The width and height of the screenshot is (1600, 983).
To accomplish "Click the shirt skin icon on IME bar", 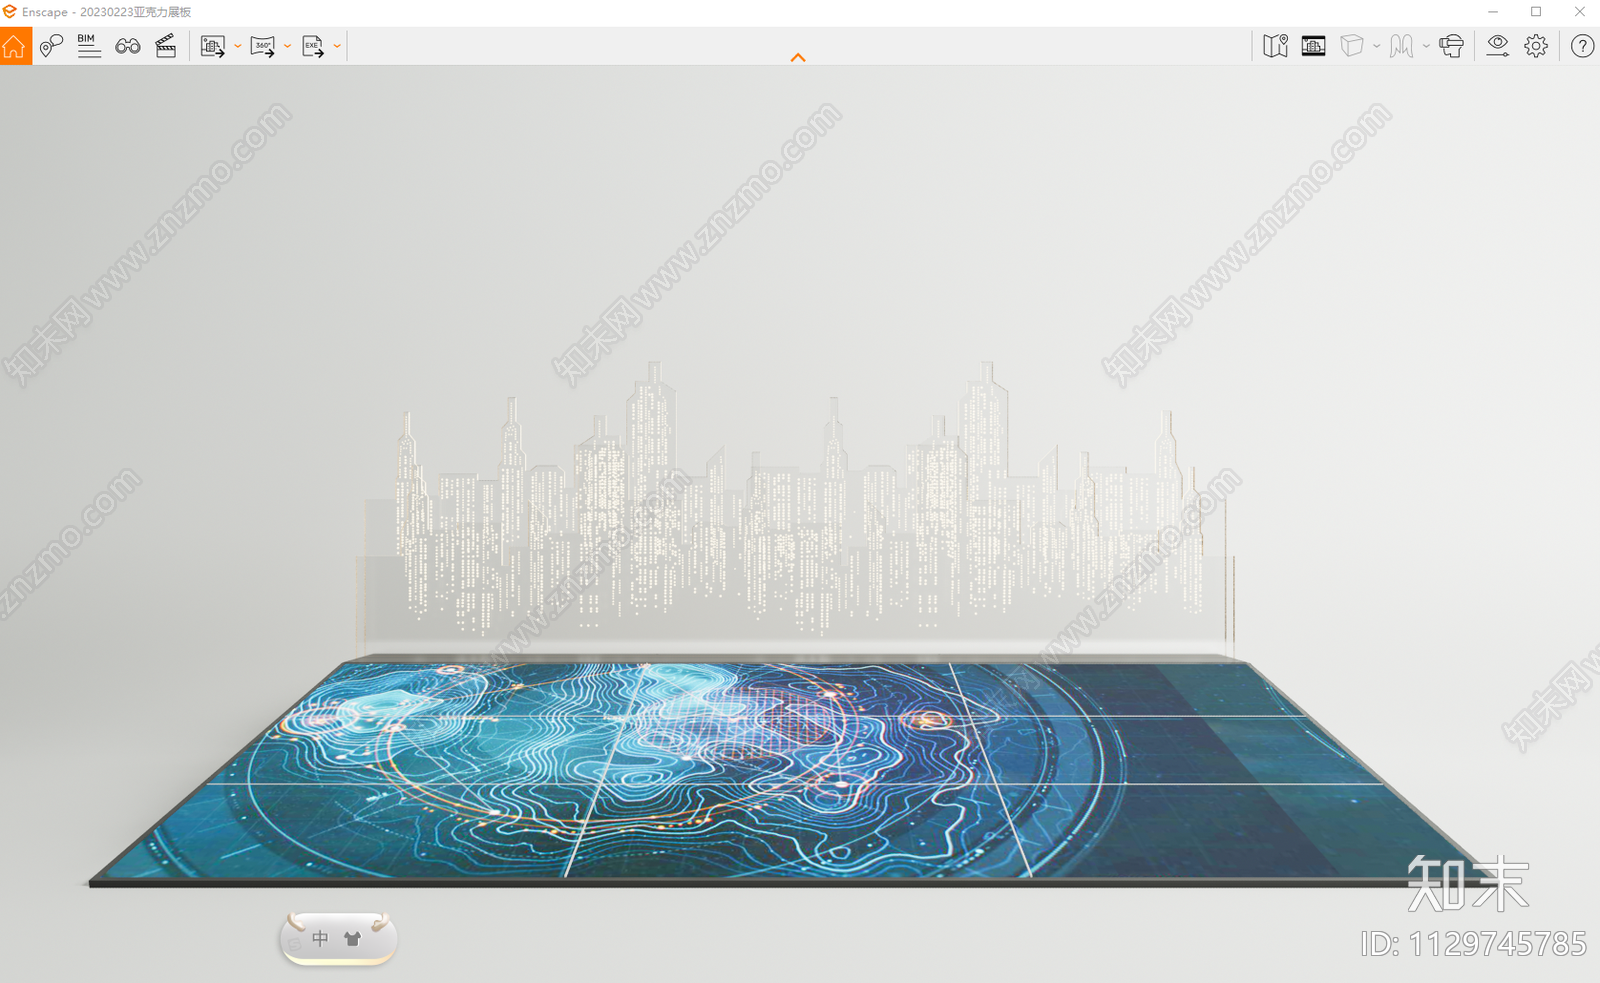I will pos(352,939).
